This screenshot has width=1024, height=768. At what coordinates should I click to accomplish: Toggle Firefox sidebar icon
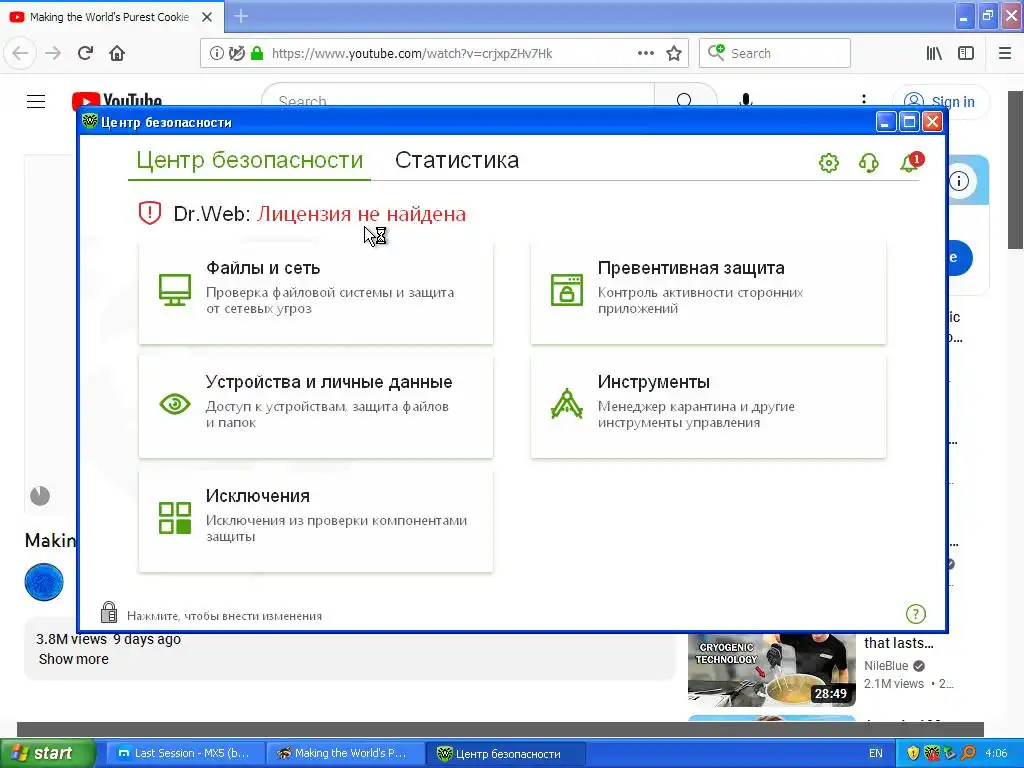[966, 53]
